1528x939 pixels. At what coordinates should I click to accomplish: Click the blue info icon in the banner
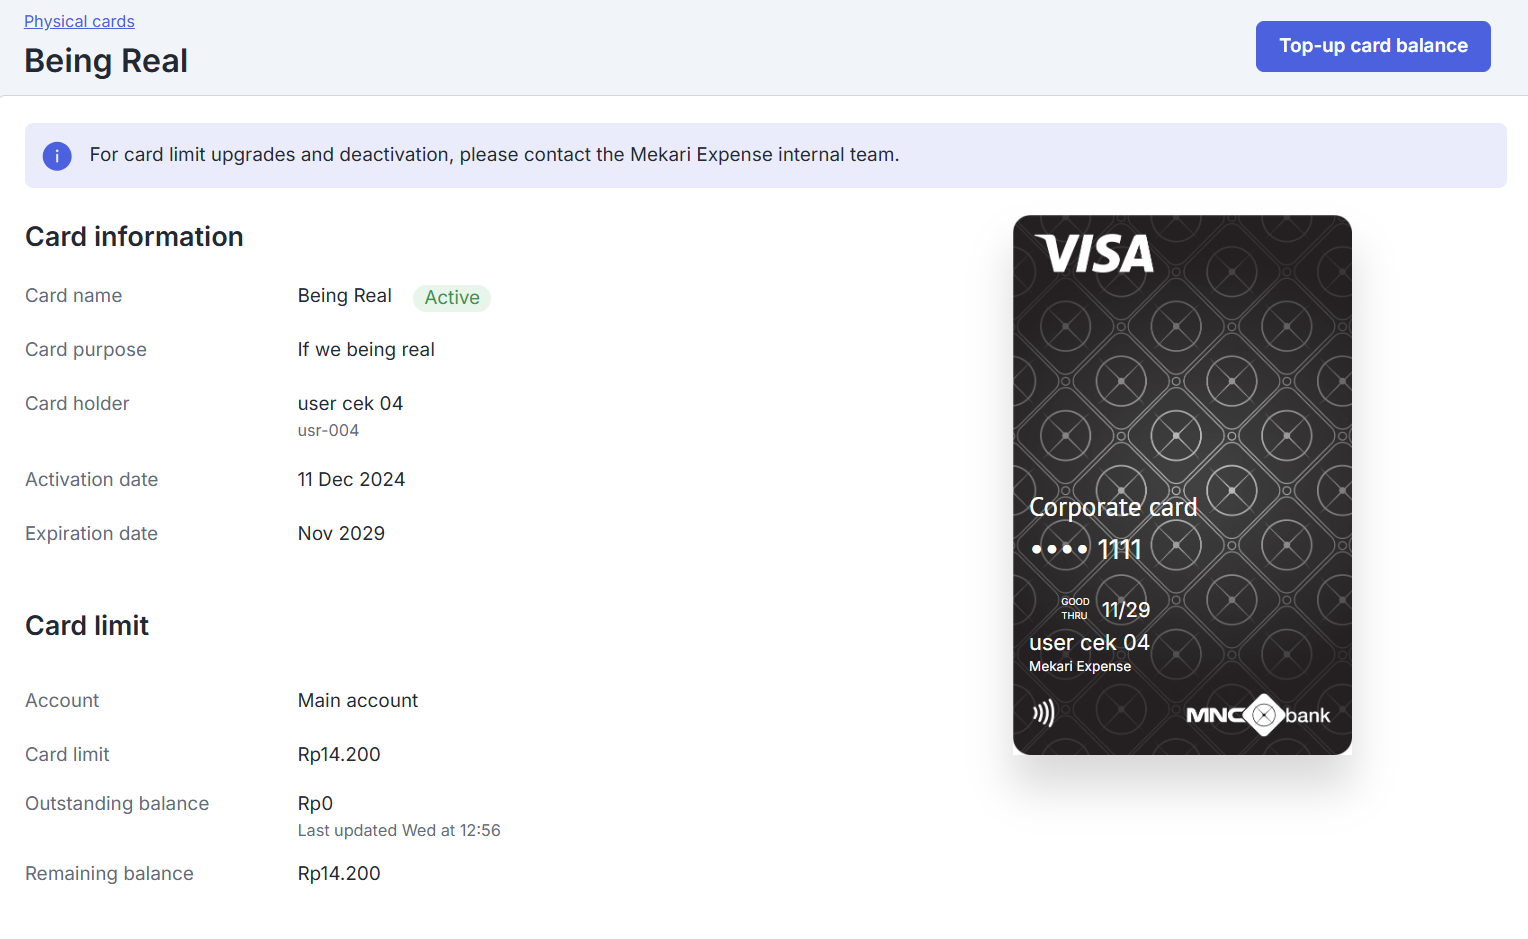pyautogui.click(x=57, y=156)
